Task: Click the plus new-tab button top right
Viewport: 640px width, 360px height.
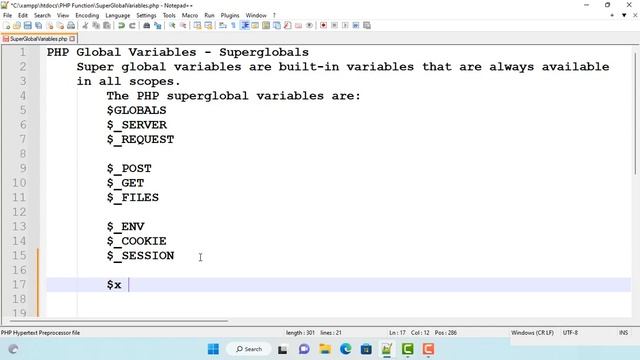Action: [x=612, y=15]
